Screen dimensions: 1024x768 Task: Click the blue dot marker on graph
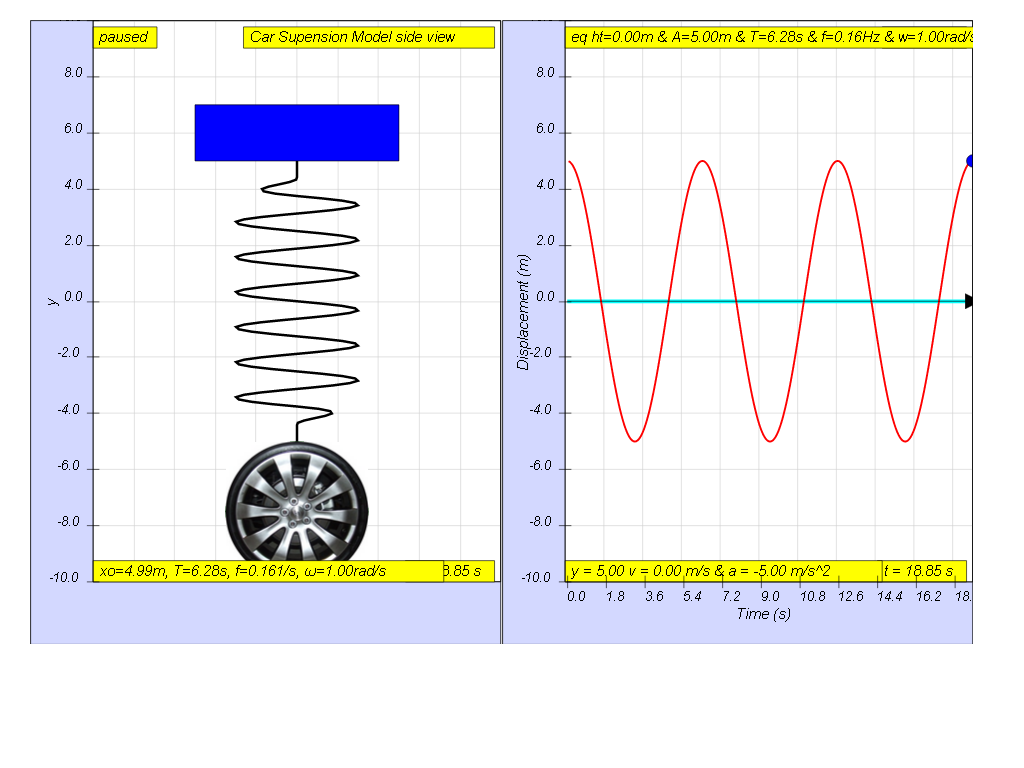[x=970, y=161]
